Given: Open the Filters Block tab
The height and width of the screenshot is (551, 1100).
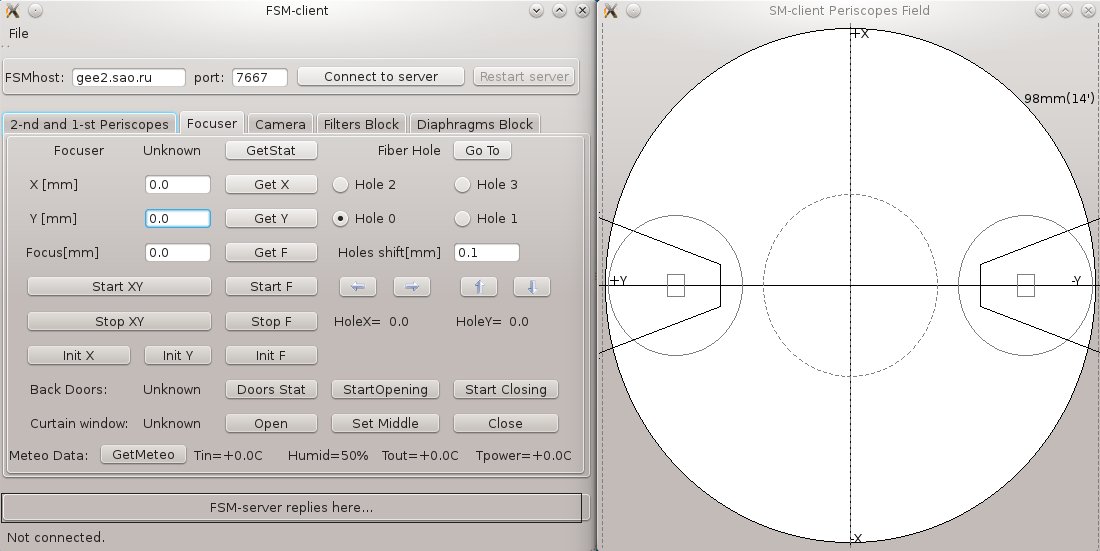Looking at the screenshot, I should [x=361, y=124].
